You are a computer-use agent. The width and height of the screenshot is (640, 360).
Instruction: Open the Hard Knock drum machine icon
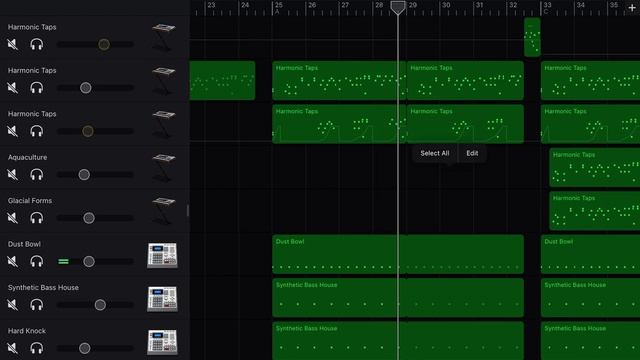click(162, 342)
